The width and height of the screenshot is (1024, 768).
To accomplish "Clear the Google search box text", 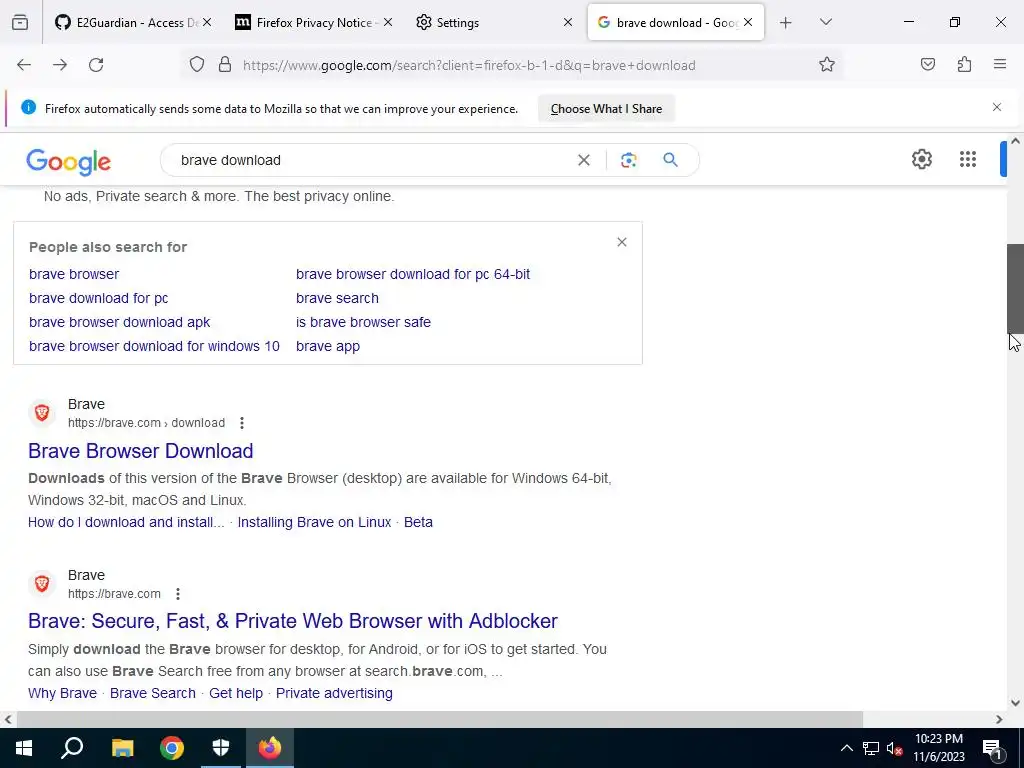I will (x=584, y=160).
